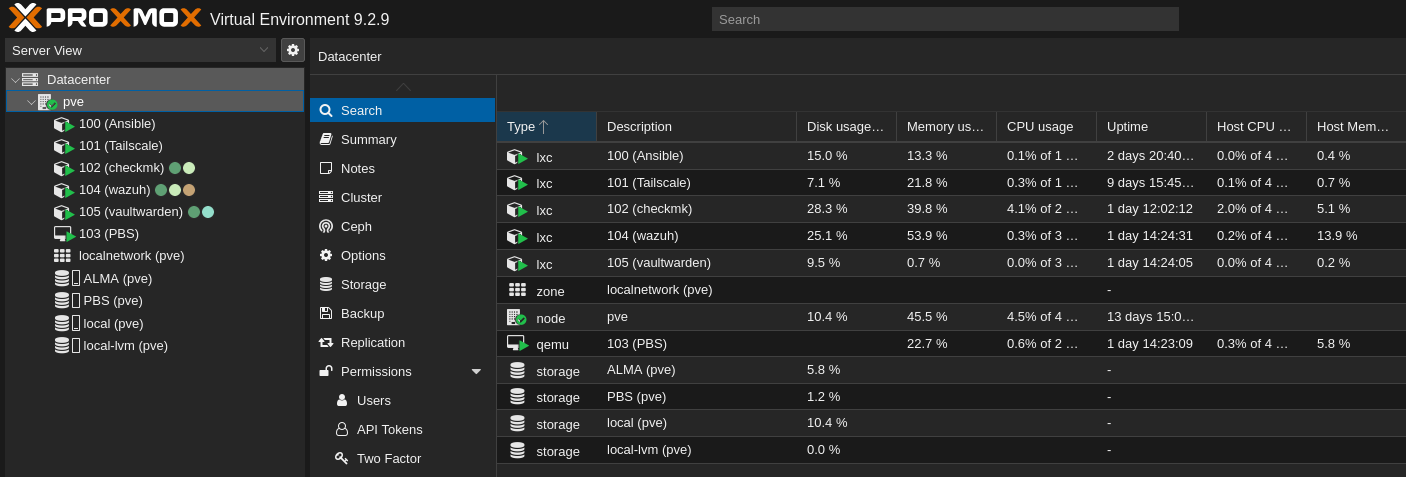Click the light teal tag dot on 105 (vaultwarden)
Viewport: 1406px width, 477px height.
point(208,212)
